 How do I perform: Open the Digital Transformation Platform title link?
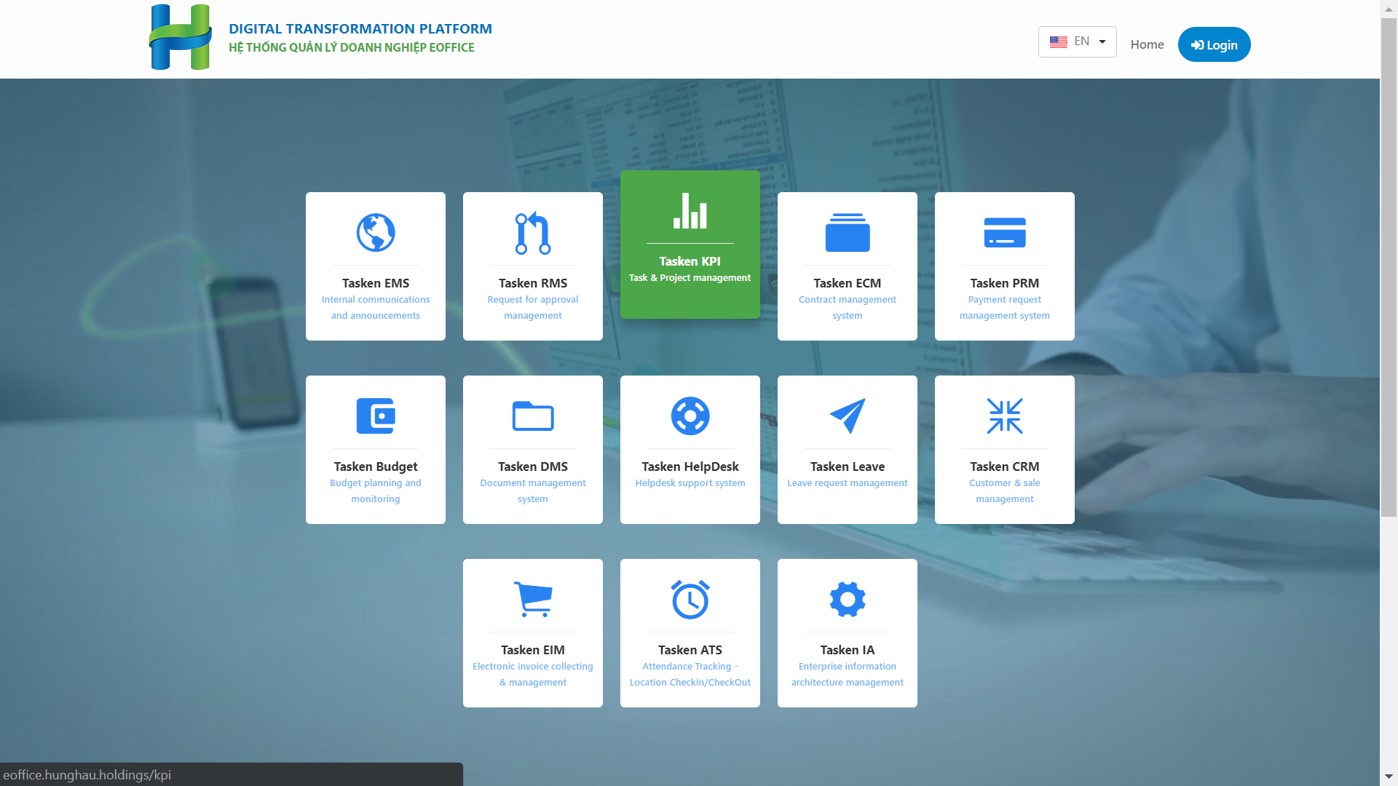360,29
